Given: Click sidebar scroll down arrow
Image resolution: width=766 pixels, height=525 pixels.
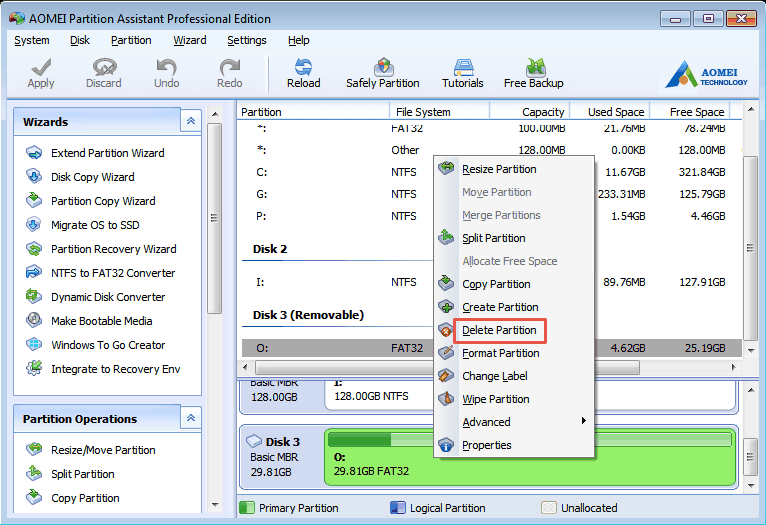Looking at the screenshot, I should (215, 504).
